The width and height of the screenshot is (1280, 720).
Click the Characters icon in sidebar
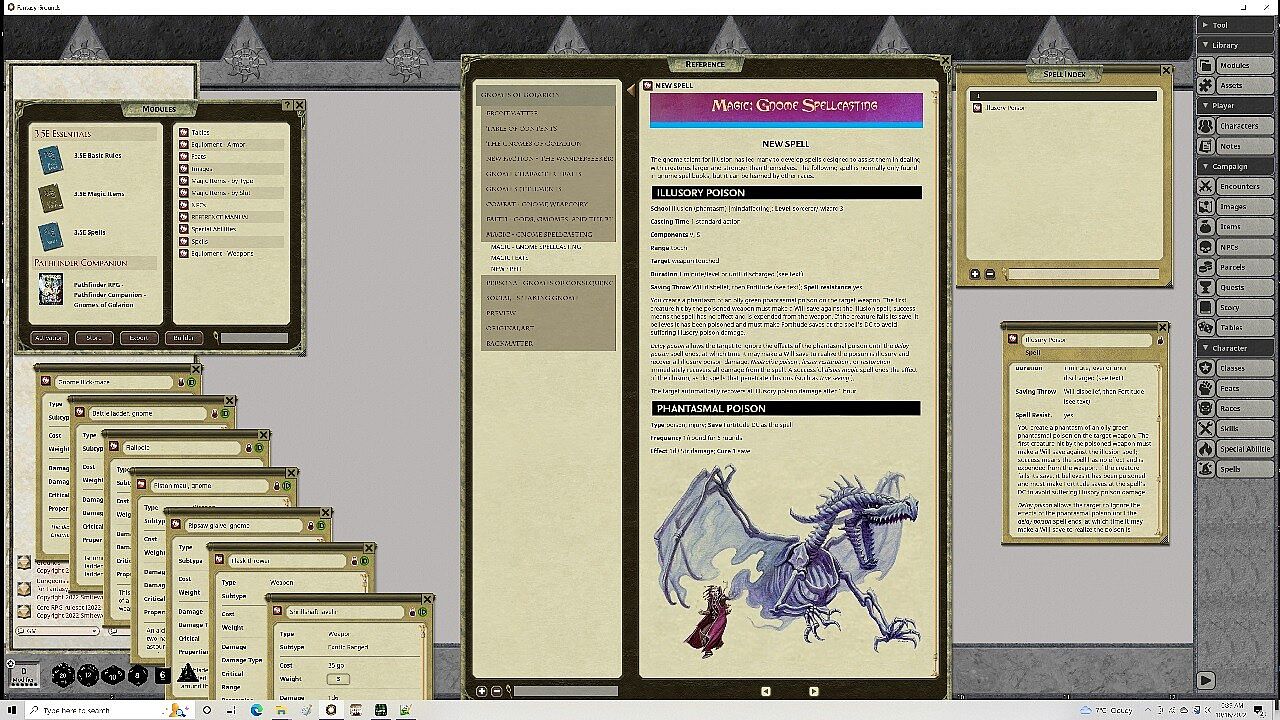[1206, 126]
